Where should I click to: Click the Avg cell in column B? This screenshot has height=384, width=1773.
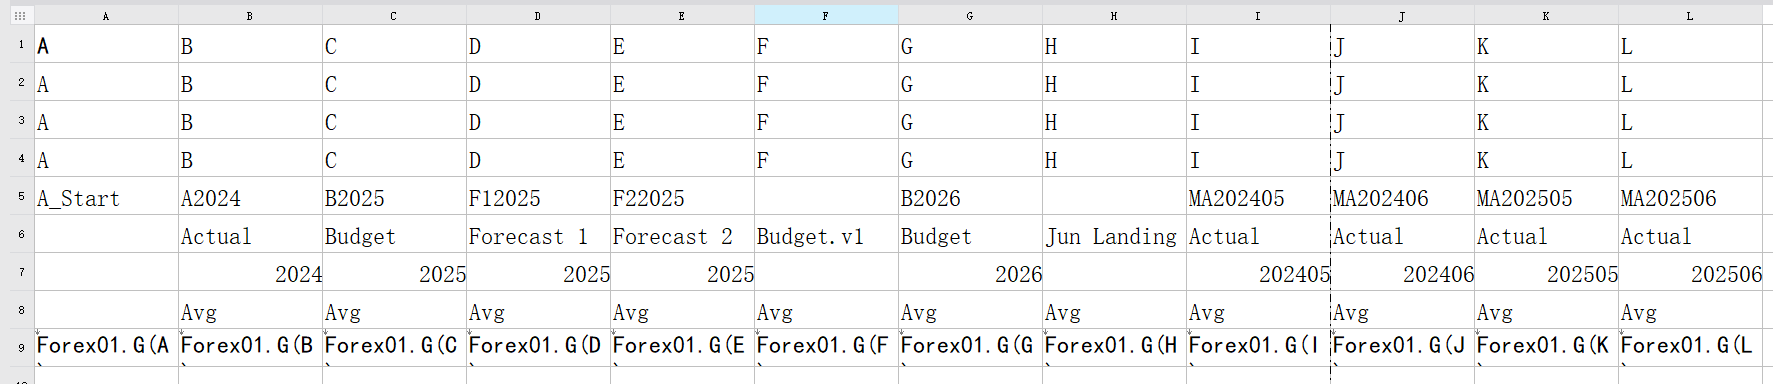coord(250,311)
